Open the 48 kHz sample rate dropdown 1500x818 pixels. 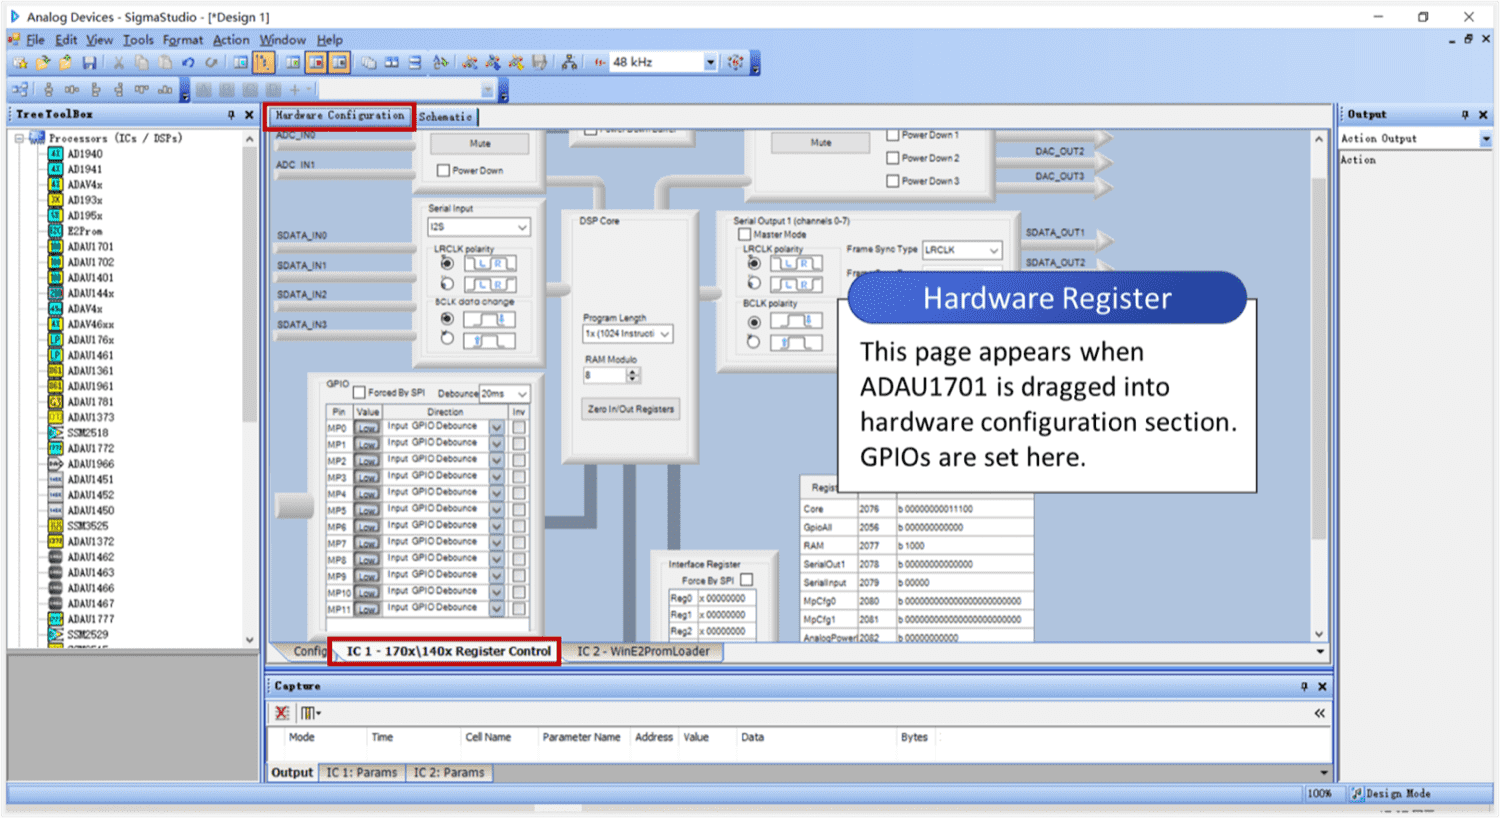[710, 63]
